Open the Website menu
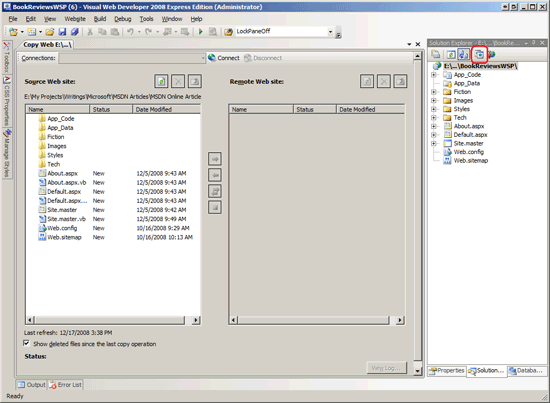 point(75,19)
